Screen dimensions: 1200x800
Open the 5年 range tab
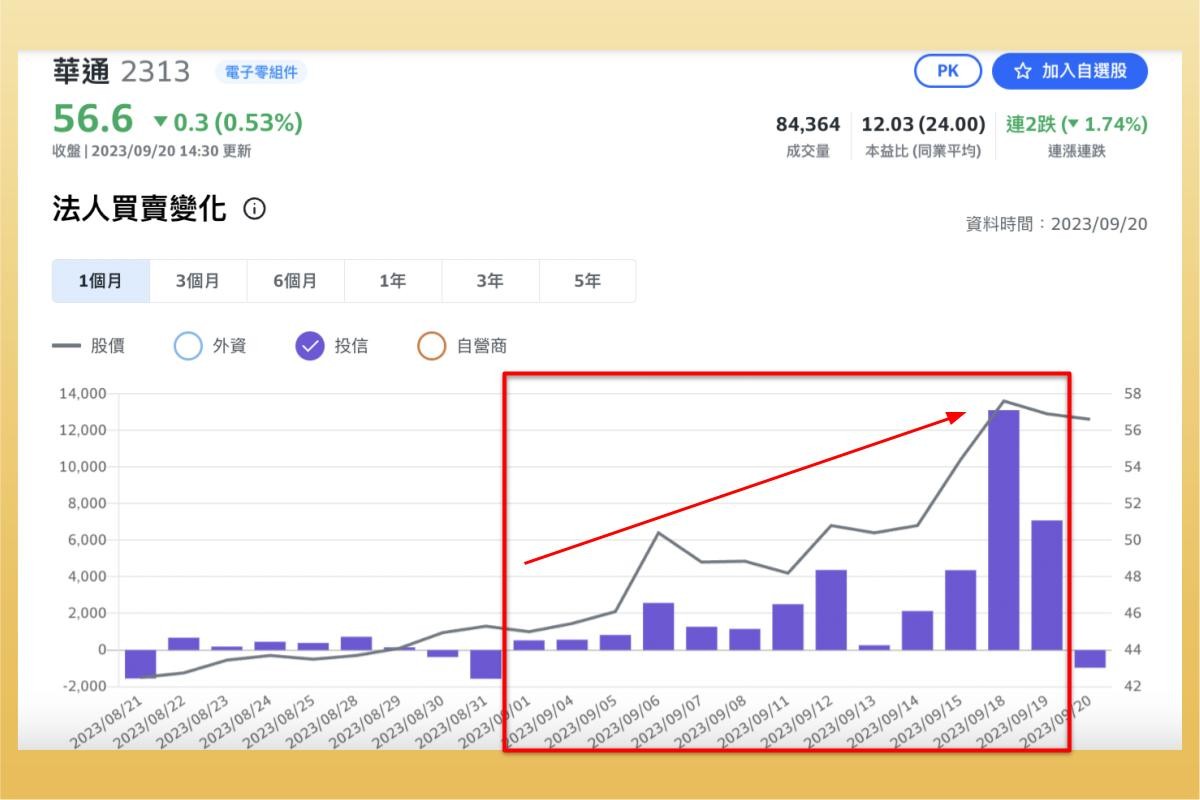point(587,281)
